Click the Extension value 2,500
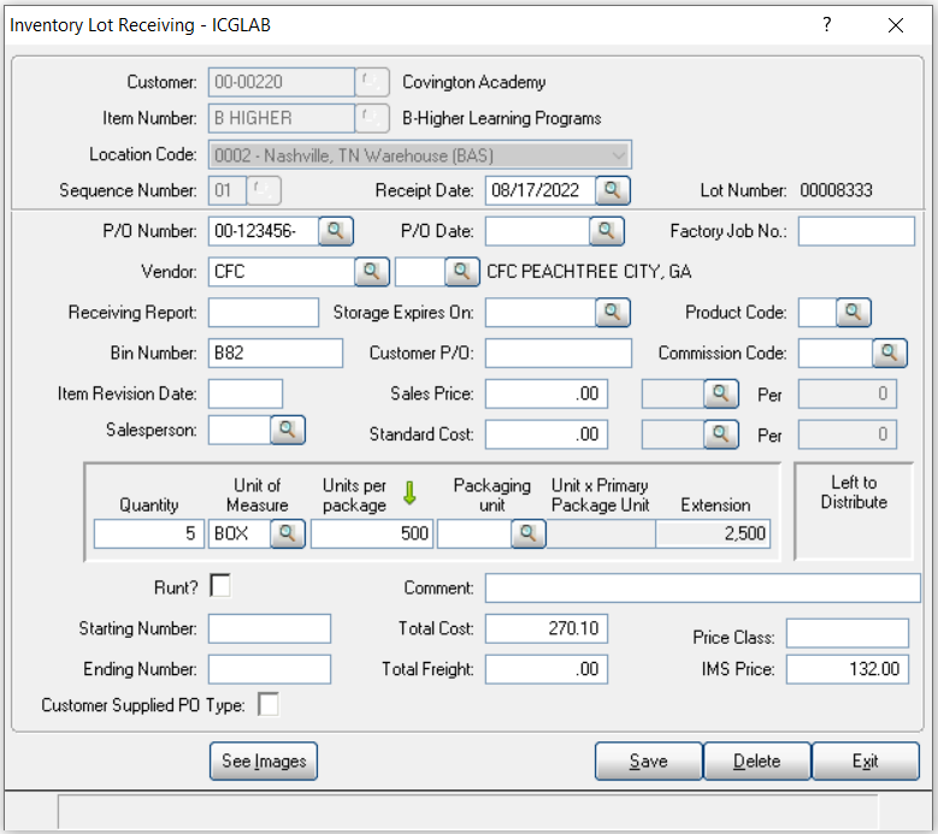 pos(713,534)
